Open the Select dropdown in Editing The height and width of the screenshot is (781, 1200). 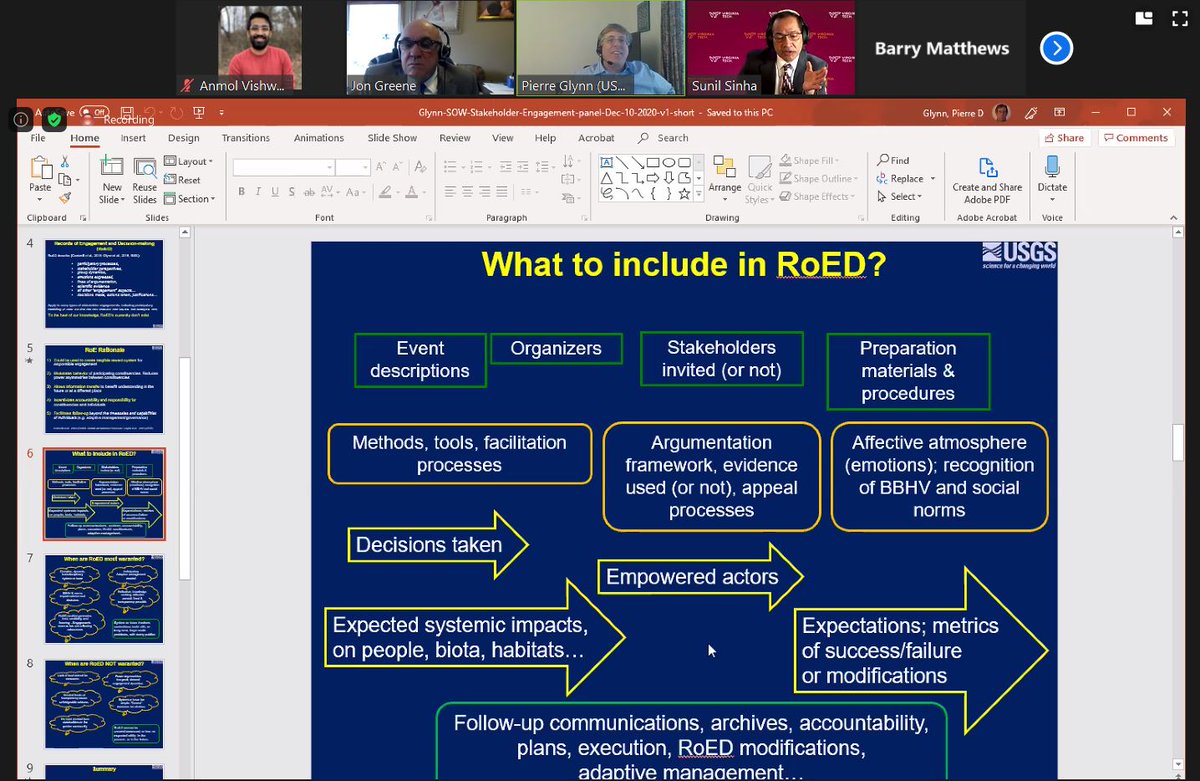pos(899,197)
